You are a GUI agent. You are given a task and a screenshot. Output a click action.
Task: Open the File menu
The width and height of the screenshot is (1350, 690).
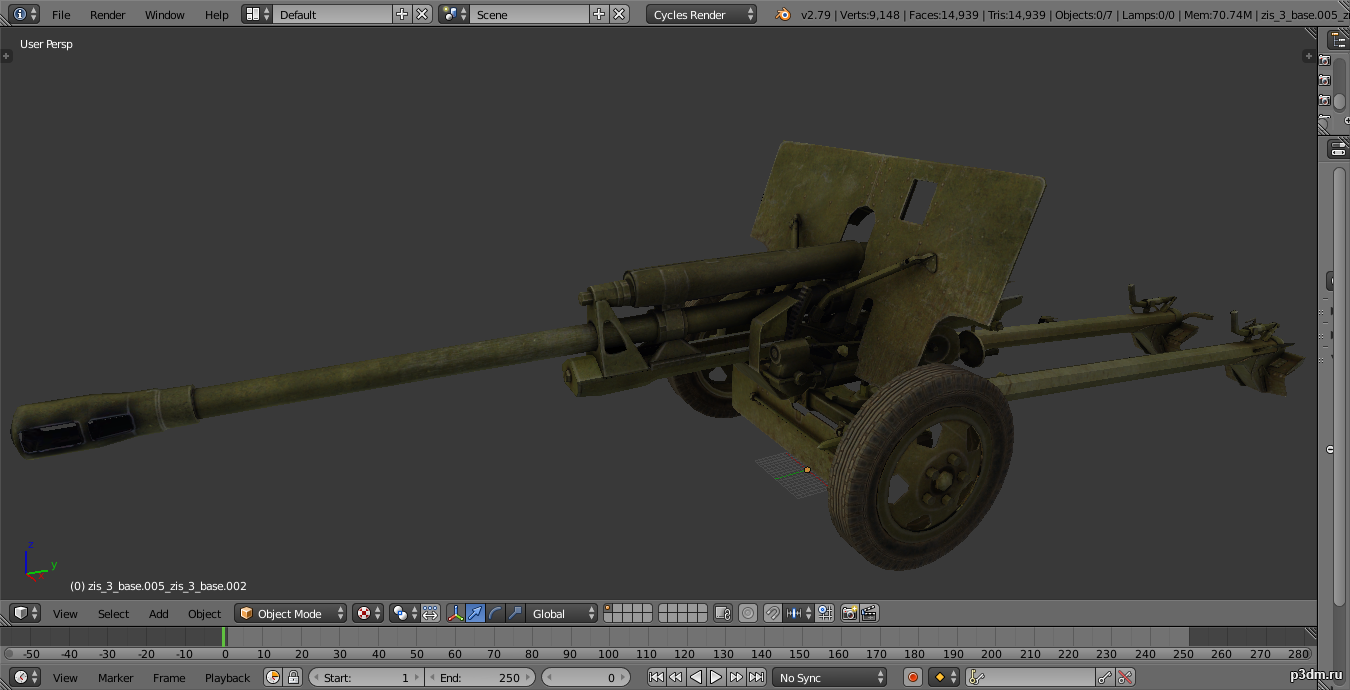point(61,15)
